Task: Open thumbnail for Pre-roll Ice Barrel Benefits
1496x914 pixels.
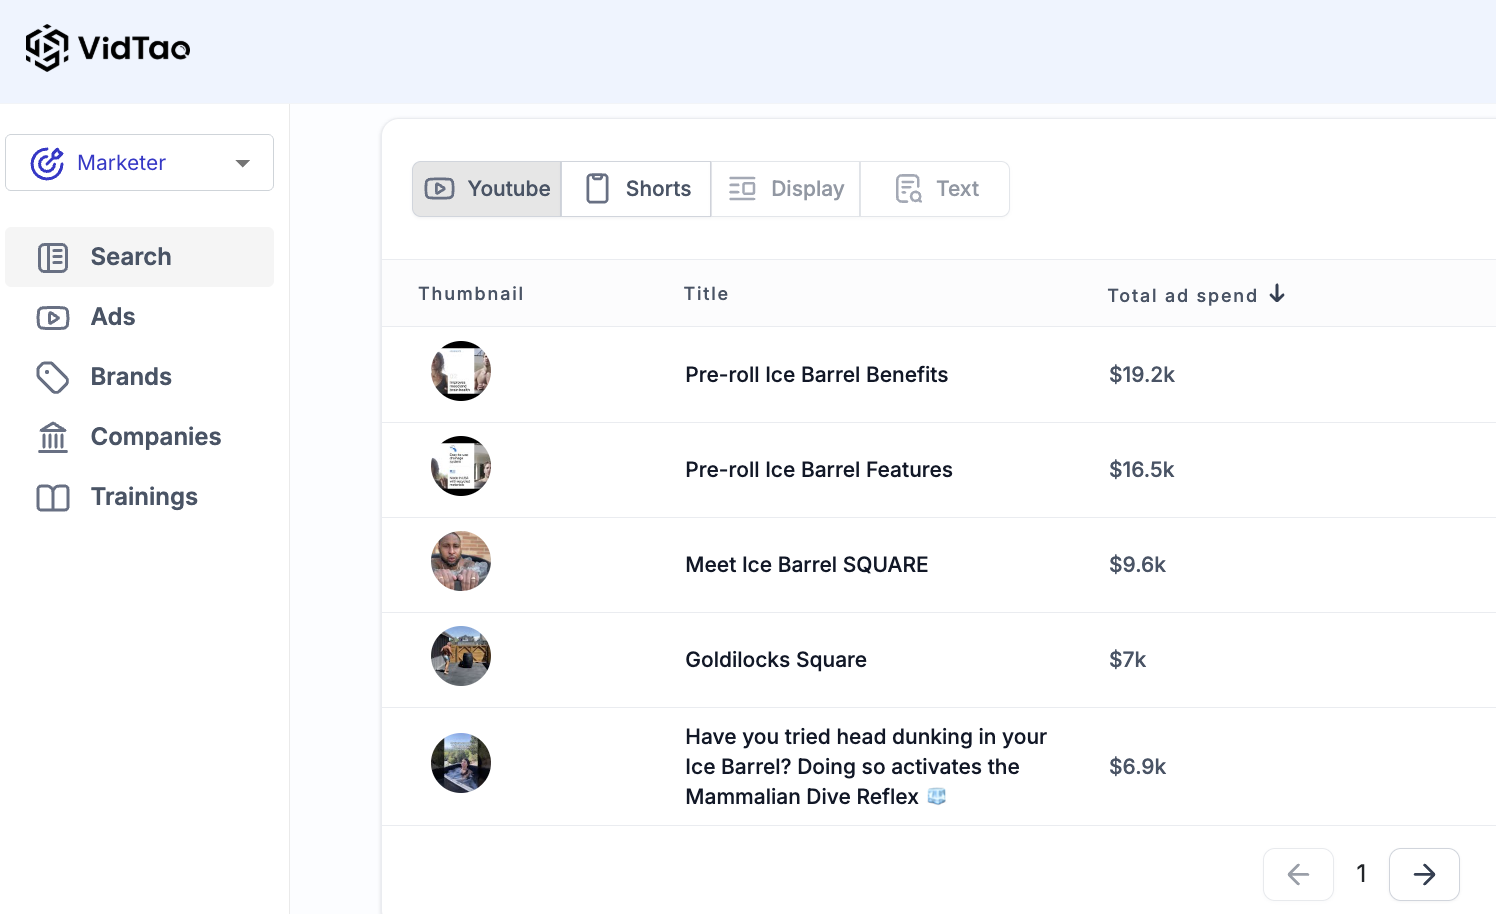Action: coord(461,371)
